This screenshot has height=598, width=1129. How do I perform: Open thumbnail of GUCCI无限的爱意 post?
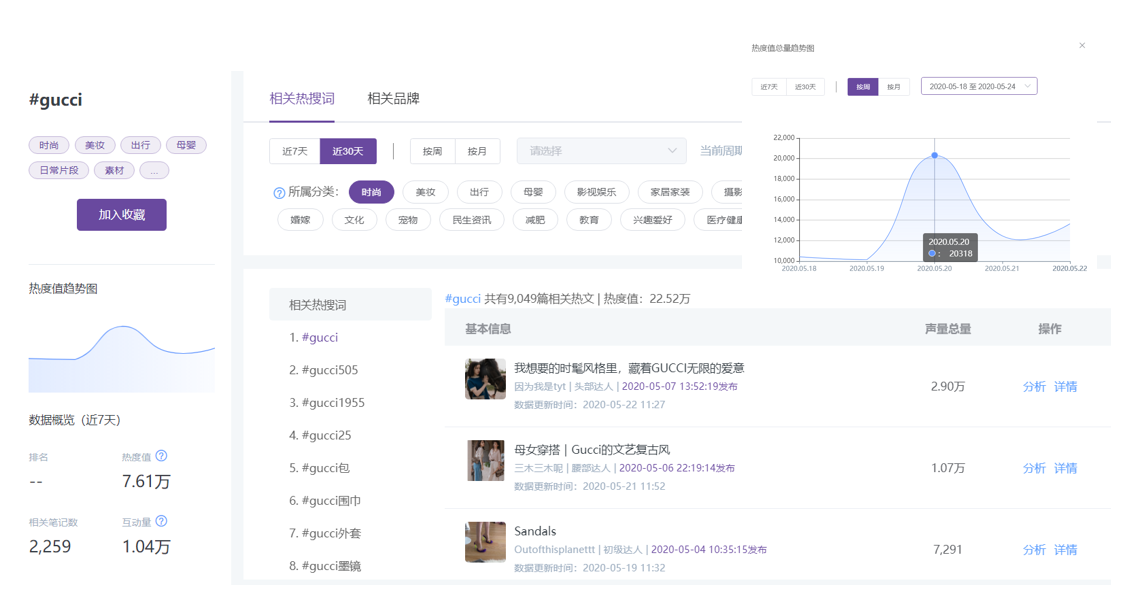[x=485, y=379]
